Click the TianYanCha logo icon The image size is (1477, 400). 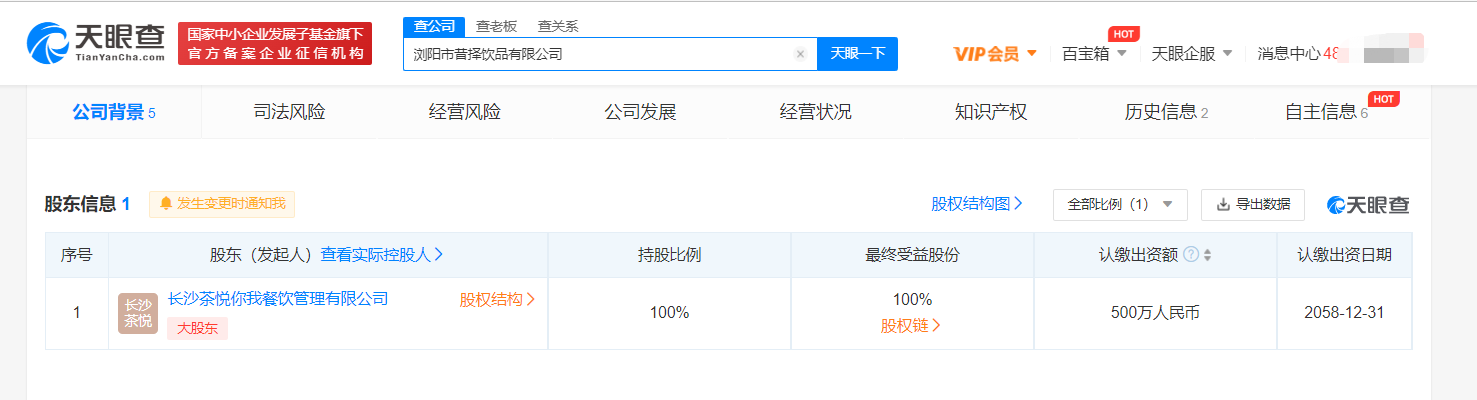pyautogui.click(x=48, y=44)
